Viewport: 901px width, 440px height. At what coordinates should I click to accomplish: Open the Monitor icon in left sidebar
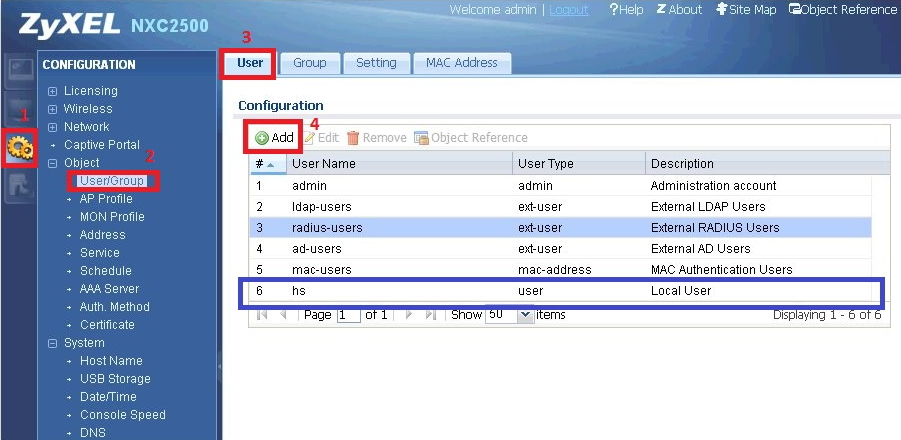coord(19,108)
